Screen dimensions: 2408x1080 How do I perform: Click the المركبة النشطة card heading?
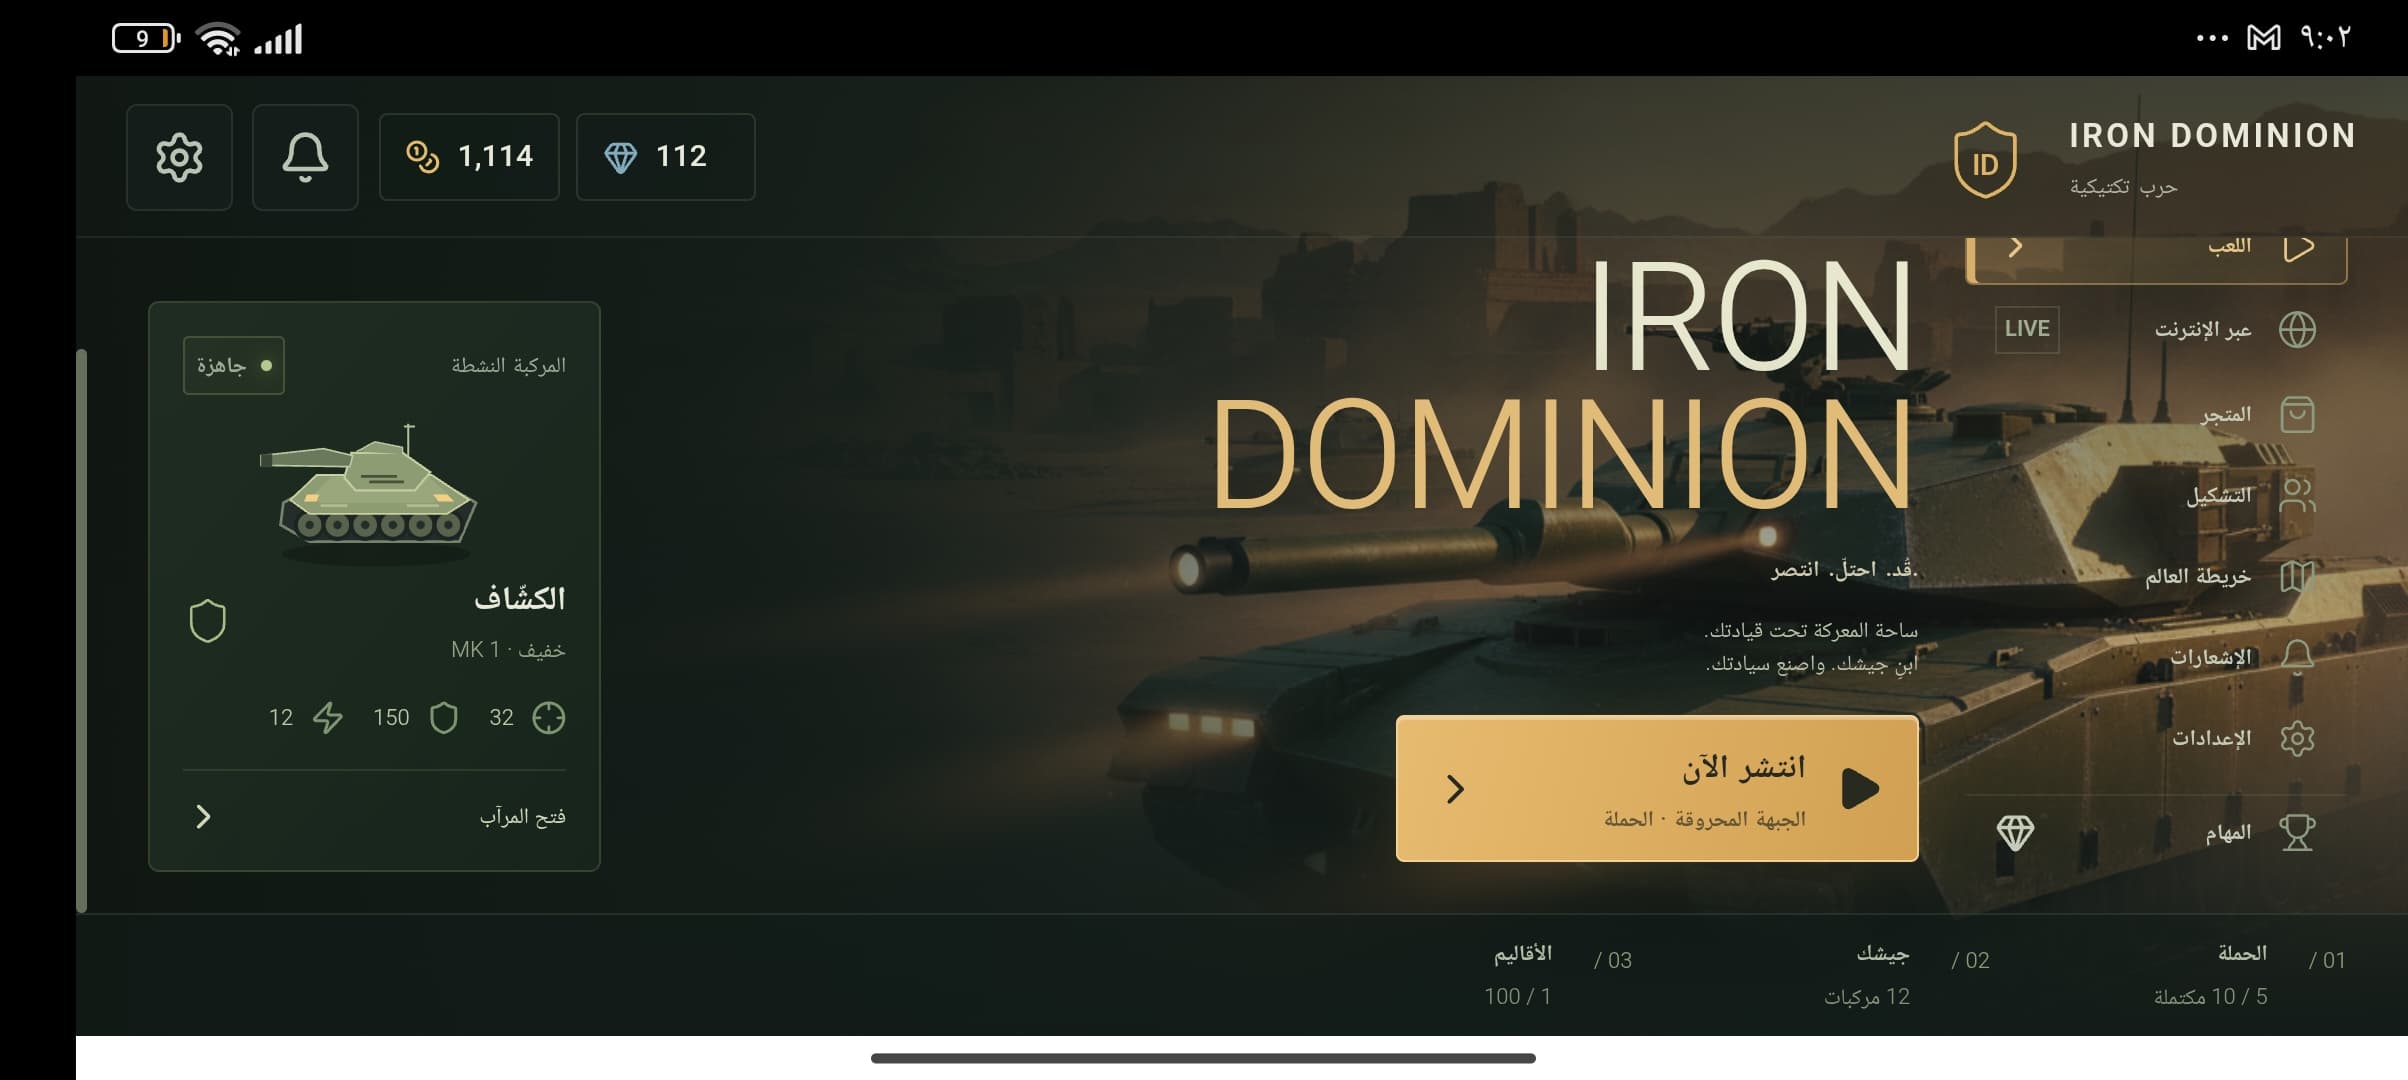point(508,365)
